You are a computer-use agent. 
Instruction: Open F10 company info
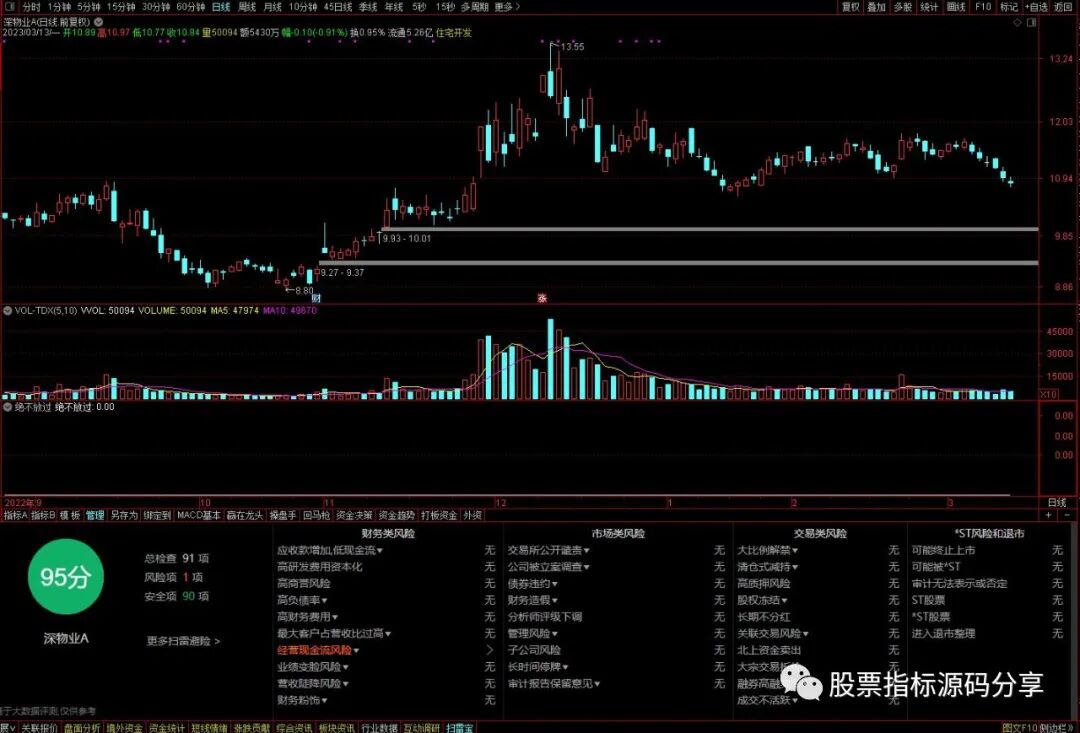pos(983,7)
